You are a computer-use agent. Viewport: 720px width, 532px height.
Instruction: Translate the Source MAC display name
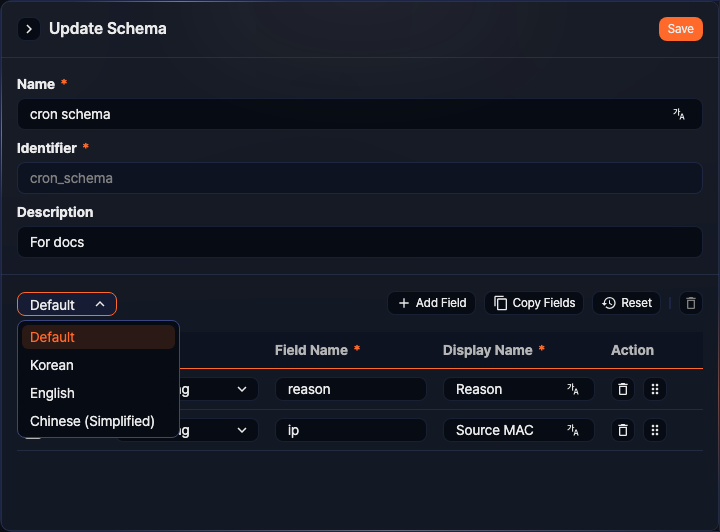573,430
